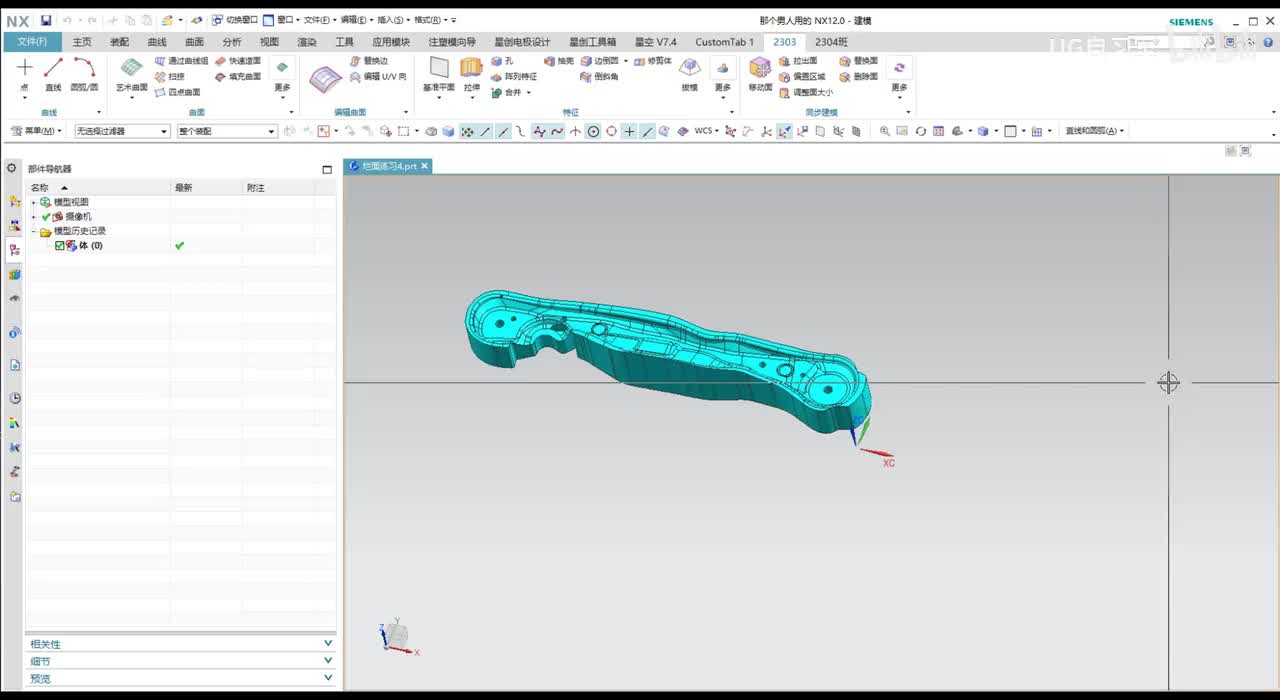This screenshot has height=700, width=1280.
Task: Open the 文件(F) ribbon menu
Action: point(32,42)
